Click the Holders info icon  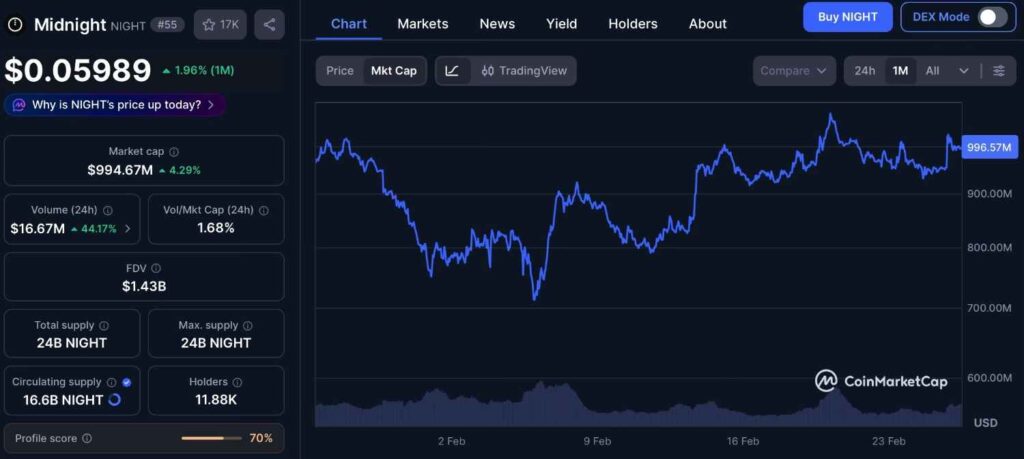234,382
